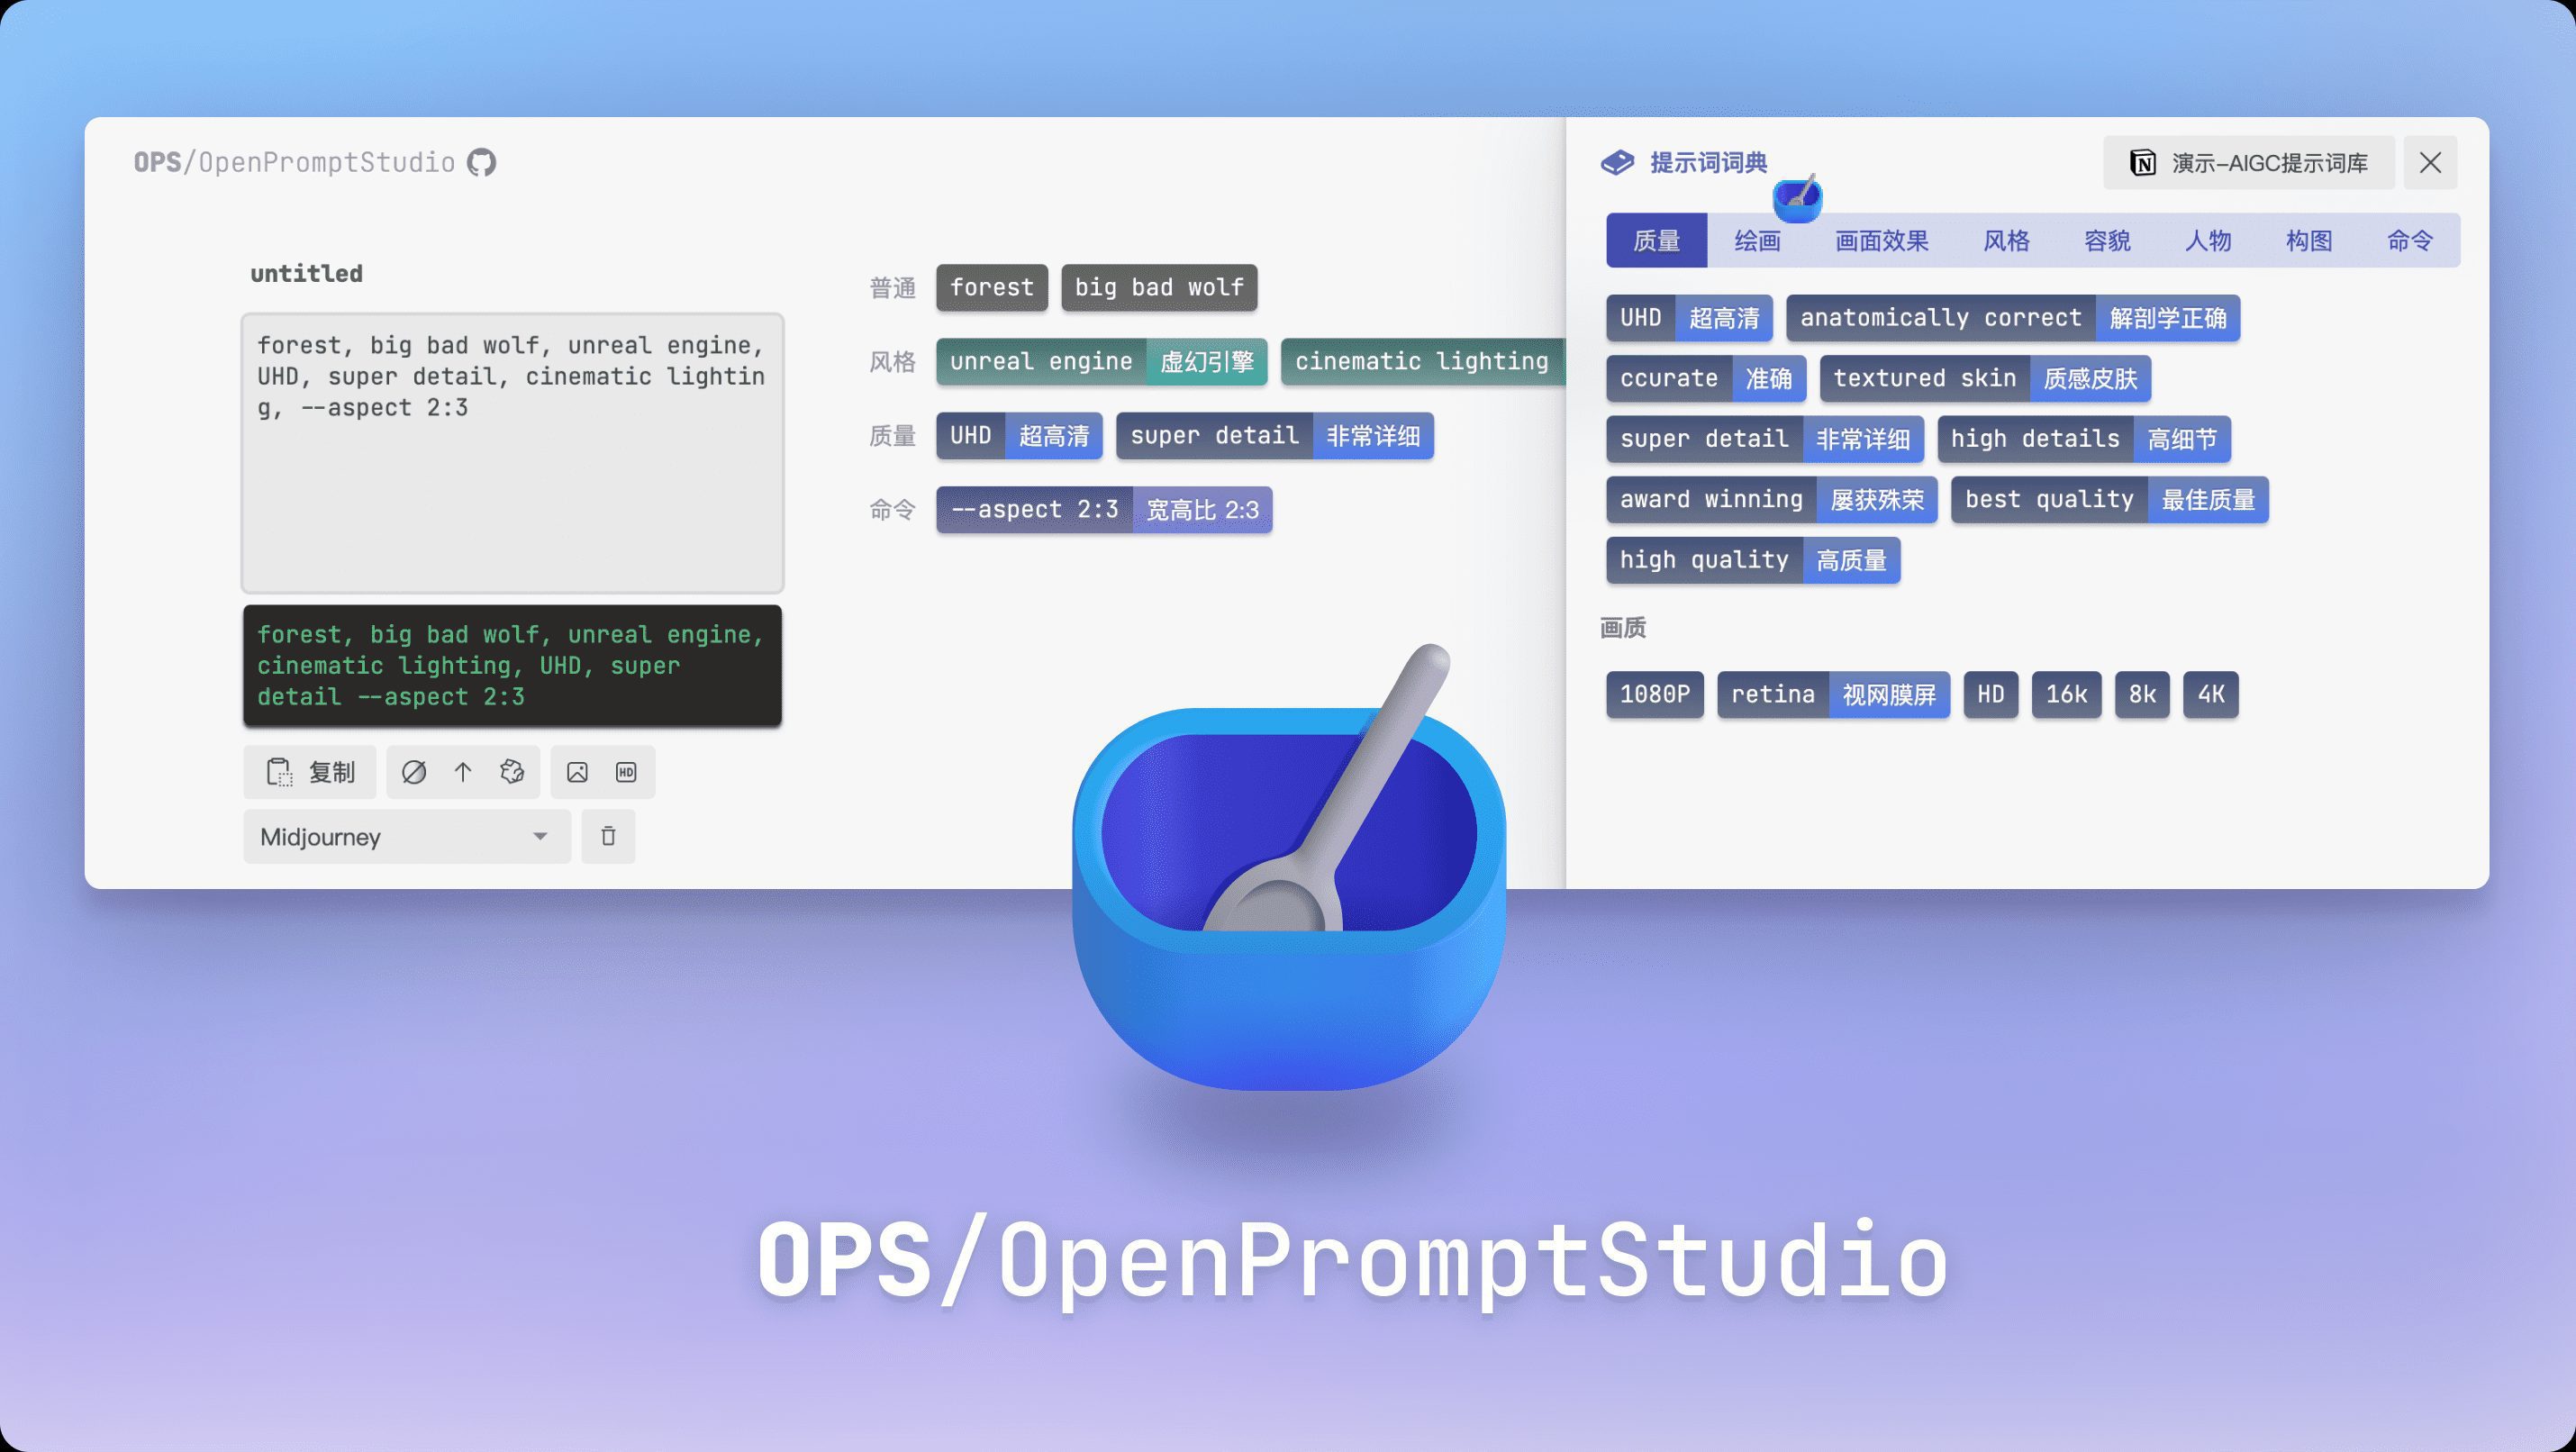Expand the 画面效果 panel tab
This screenshot has width=2576, height=1452.
1882,239
